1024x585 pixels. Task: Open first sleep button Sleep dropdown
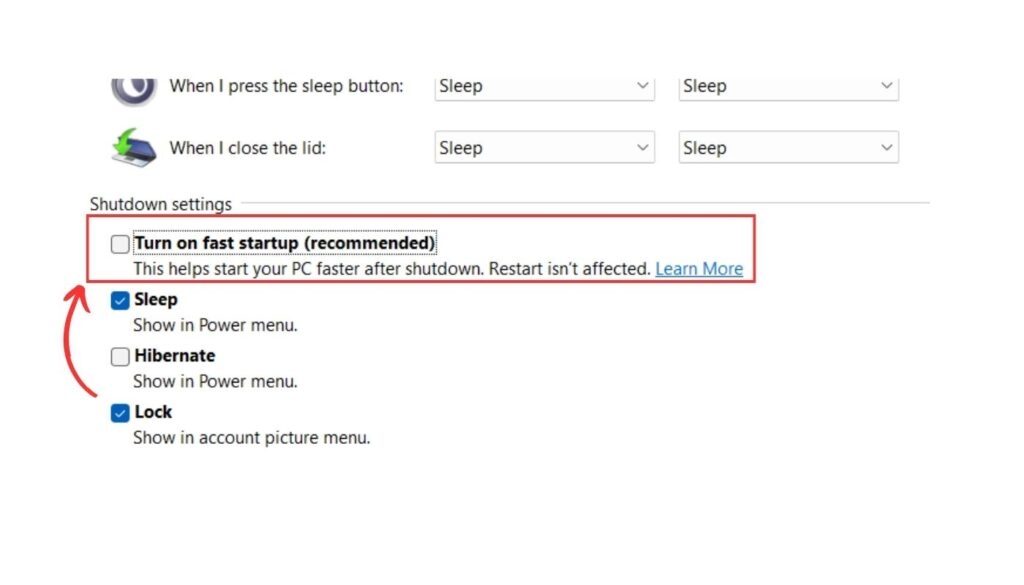tap(545, 87)
